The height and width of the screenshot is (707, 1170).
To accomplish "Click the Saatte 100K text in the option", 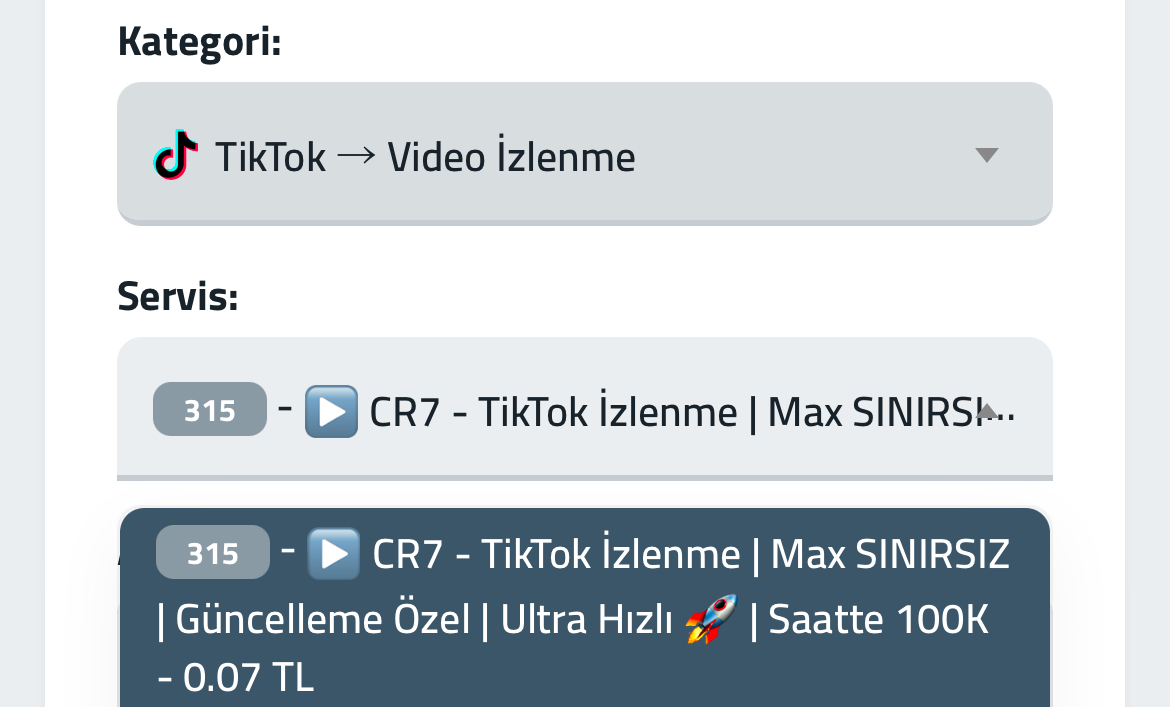I will (x=878, y=620).
